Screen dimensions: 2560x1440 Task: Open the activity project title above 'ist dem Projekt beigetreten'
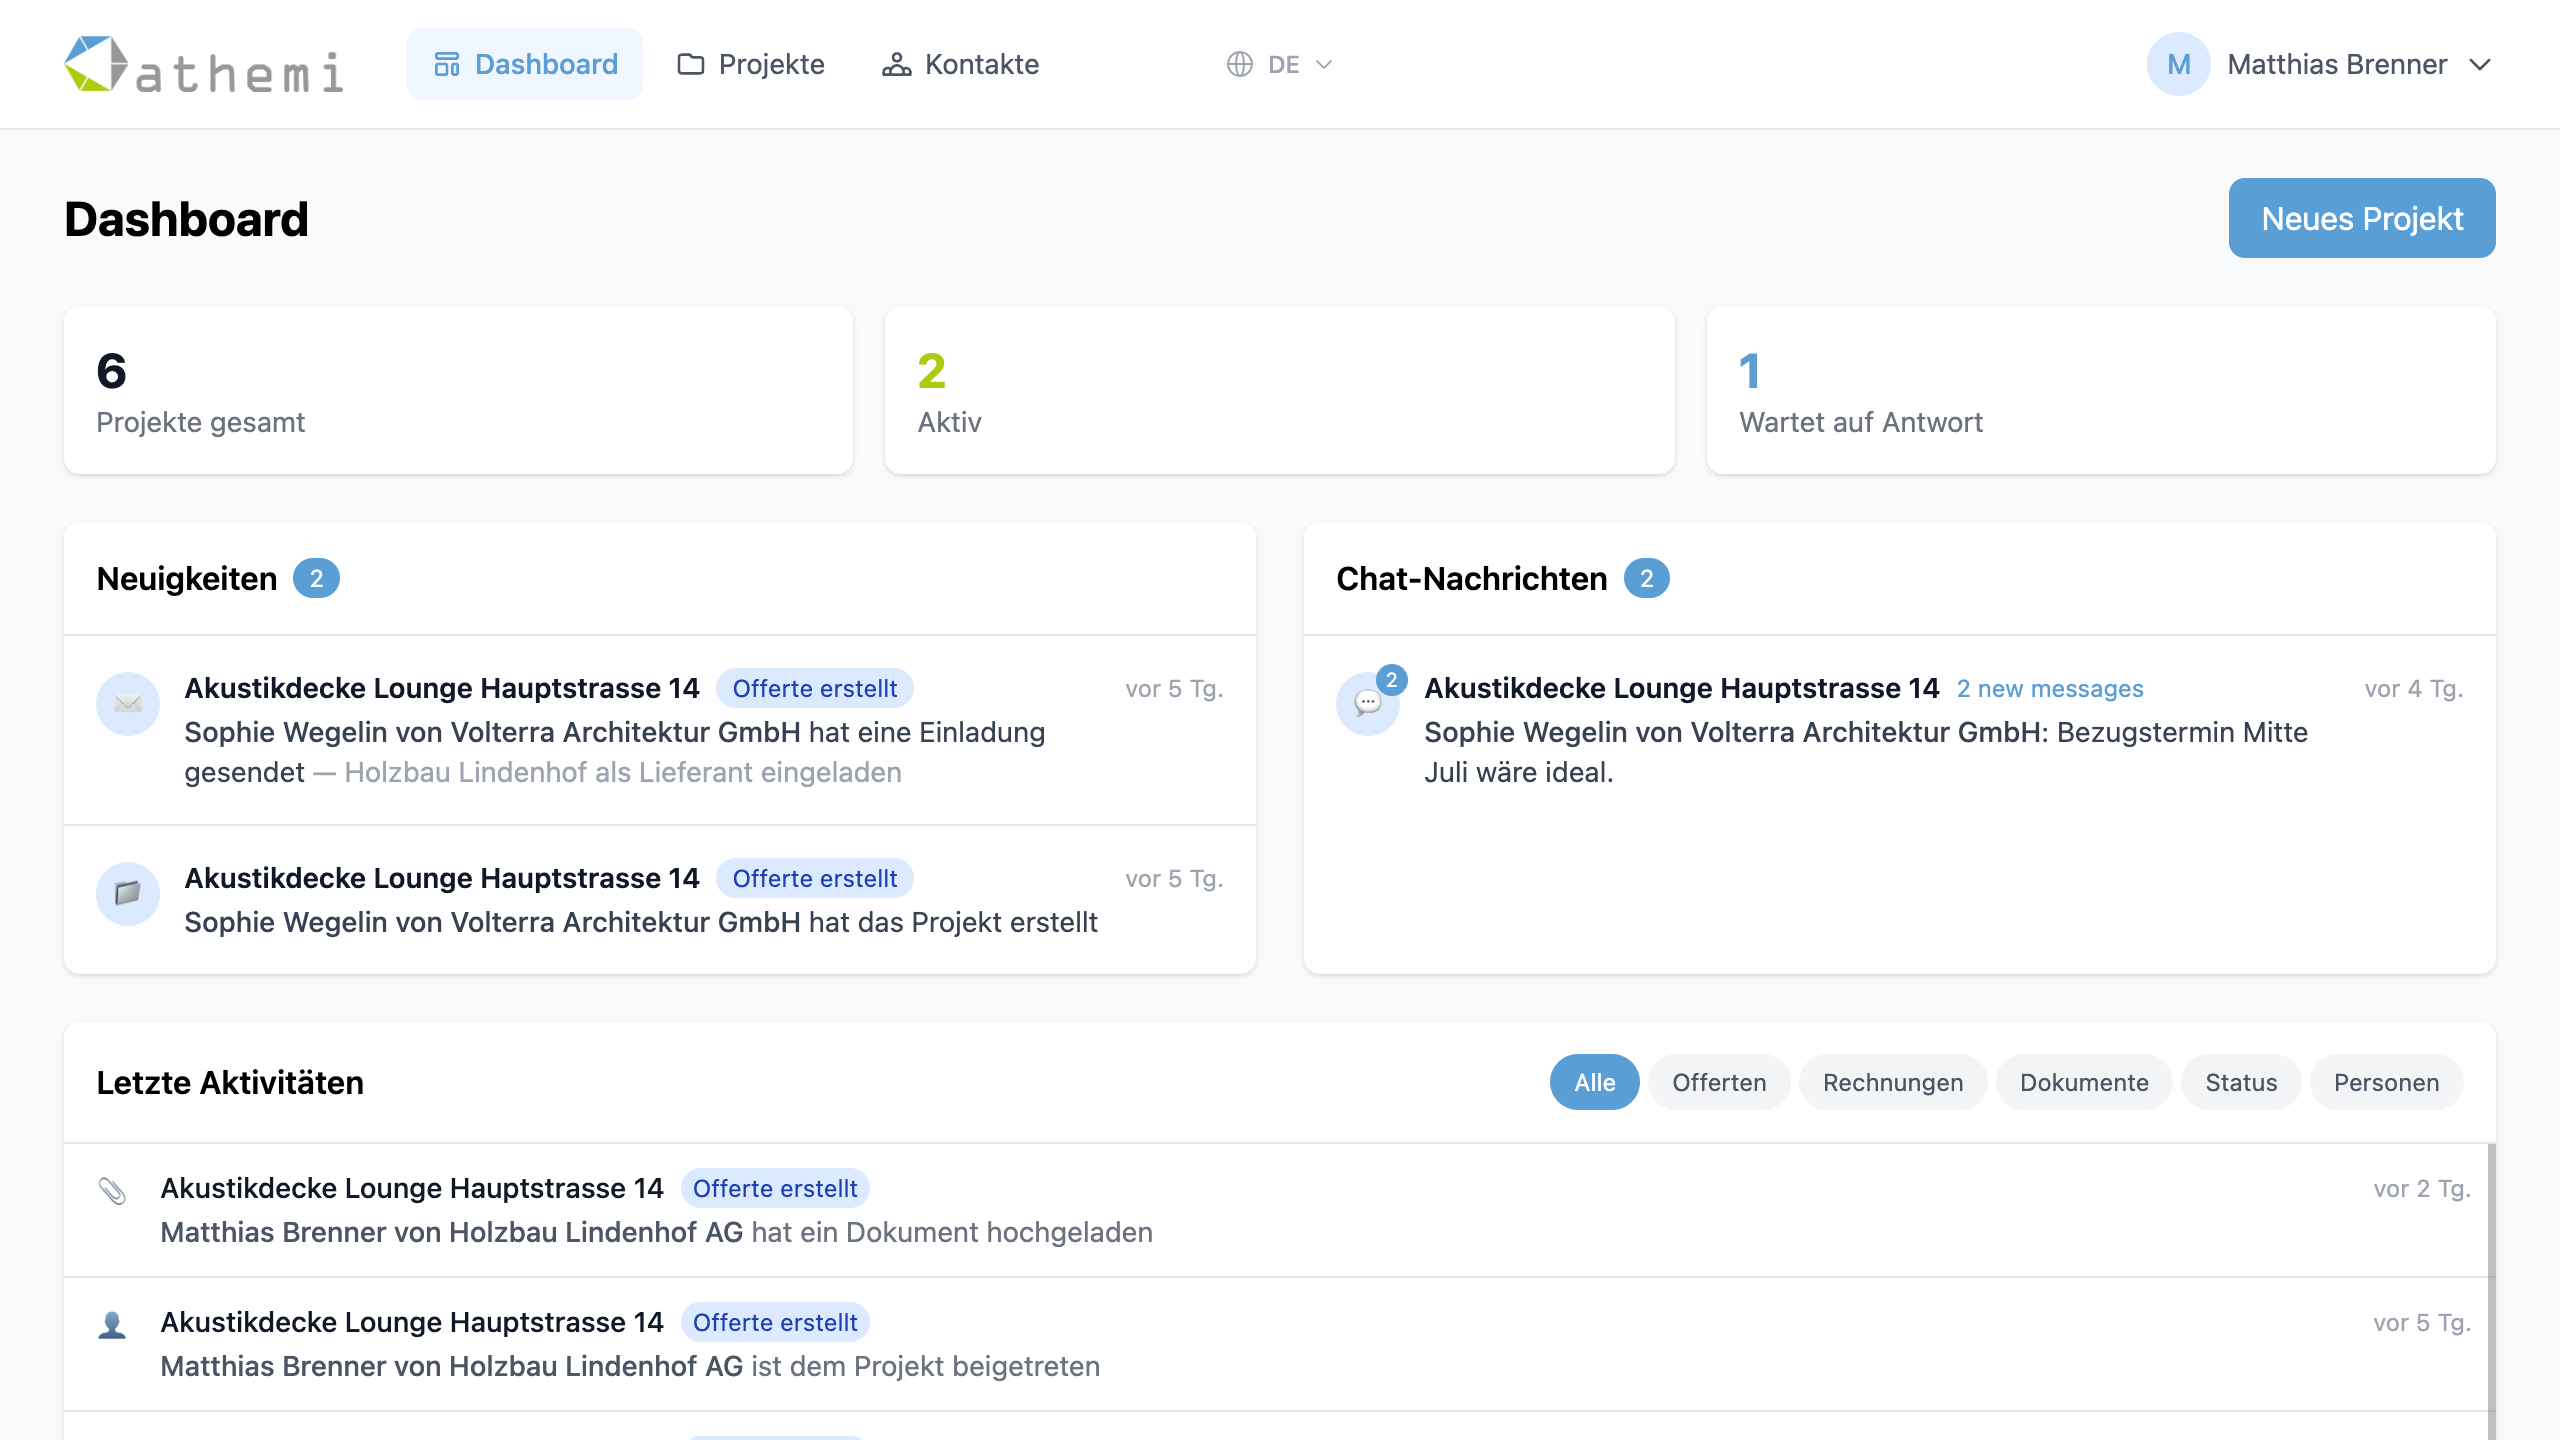coord(412,1322)
